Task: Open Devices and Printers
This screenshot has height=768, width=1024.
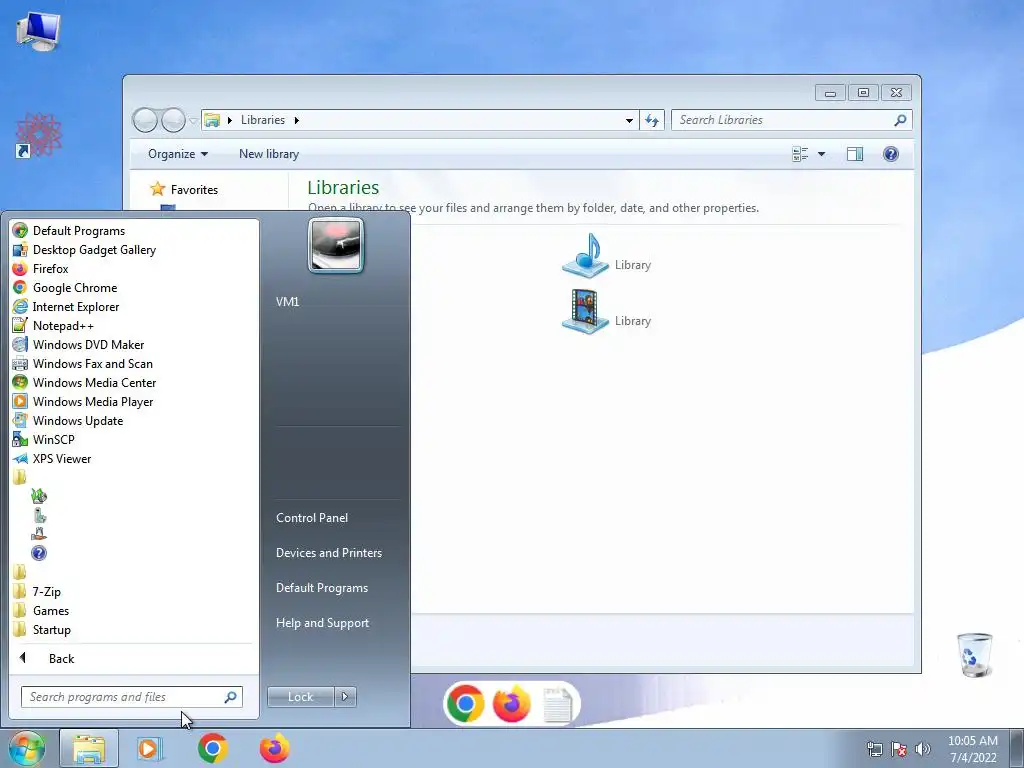Action: pos(328,552)
